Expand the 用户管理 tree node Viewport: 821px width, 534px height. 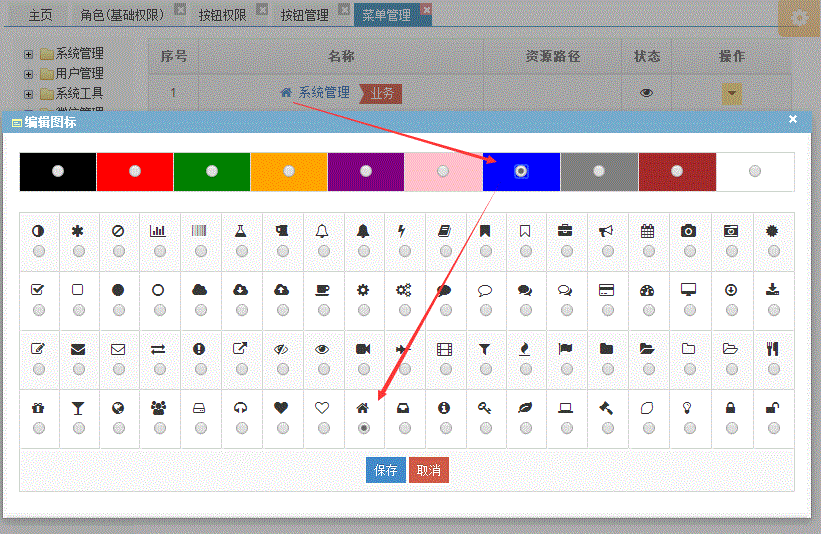coord(28,74)
